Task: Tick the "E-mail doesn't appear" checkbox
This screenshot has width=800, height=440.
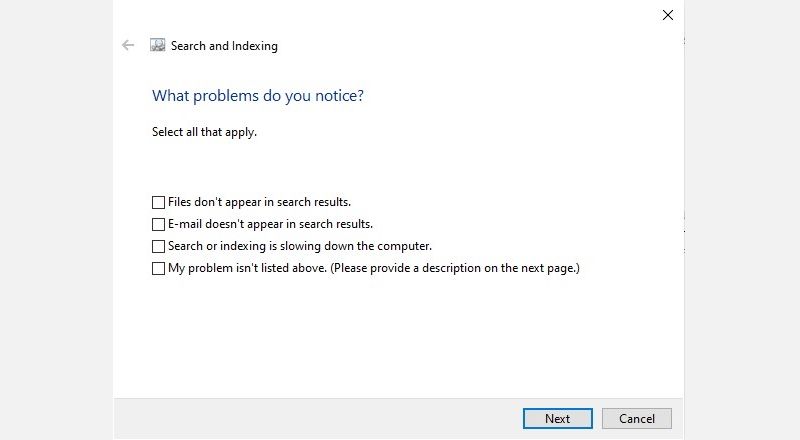Action: tap(158, 224)
